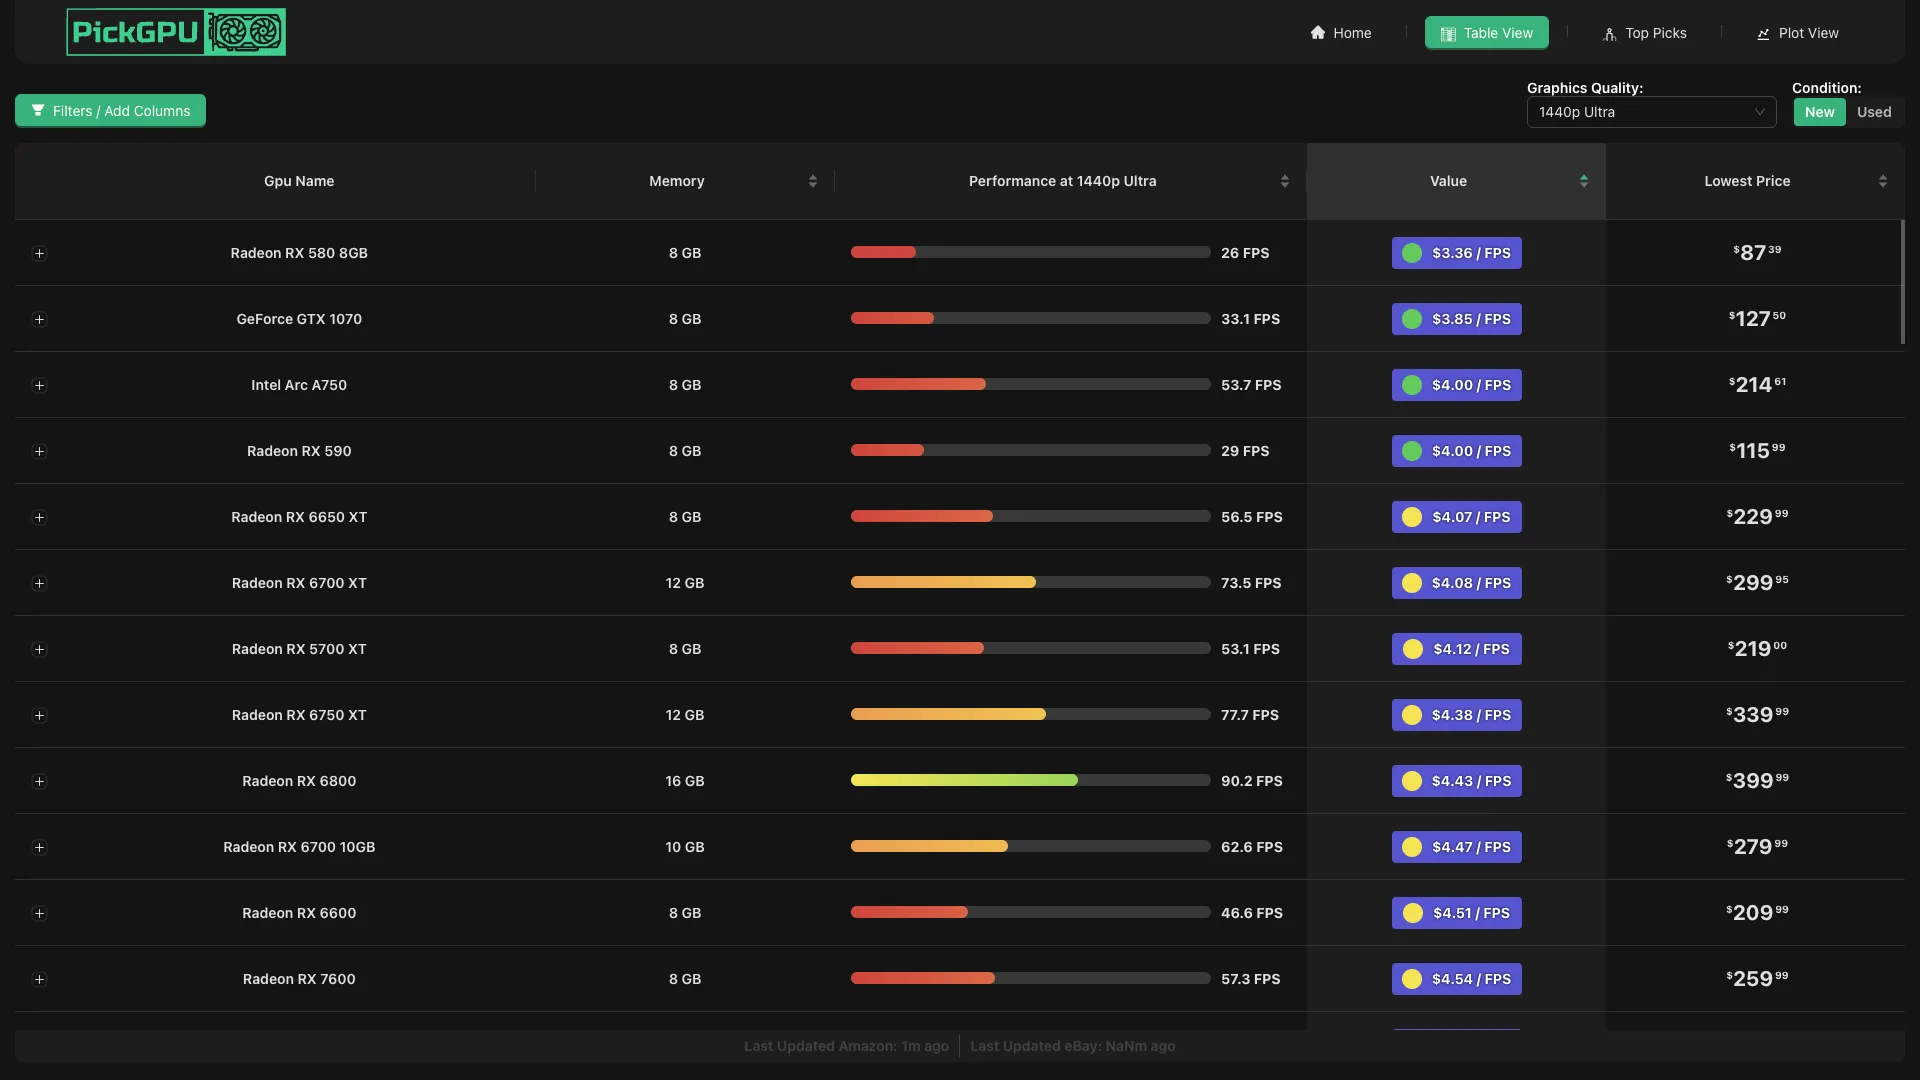Image resolution: width=1920 pixels, height=1080 pixels.
Task: Select the Radeon RX 6700 10GB name
Action: click(x=299, y=847)
